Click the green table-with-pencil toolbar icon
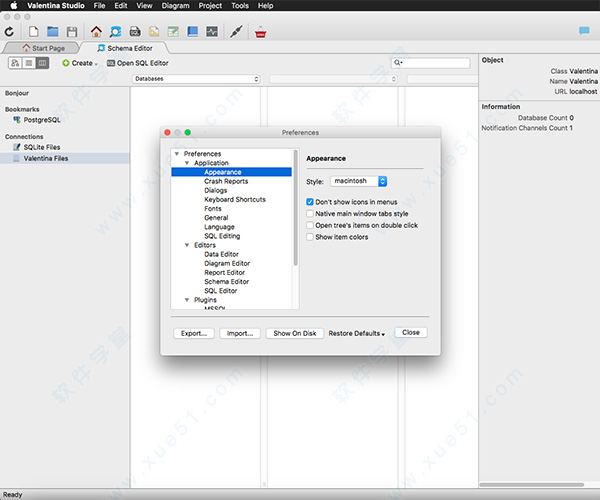This screenshot has height=500, width=600. tap(173, 32)
